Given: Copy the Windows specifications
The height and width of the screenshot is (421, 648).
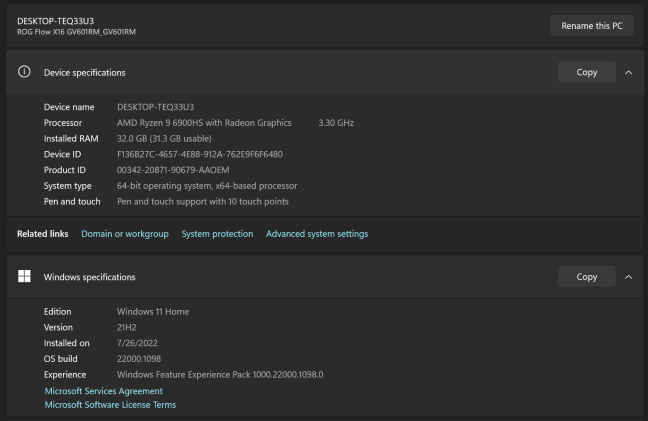Looking at the screenshot, I should (x=586, y=277).
